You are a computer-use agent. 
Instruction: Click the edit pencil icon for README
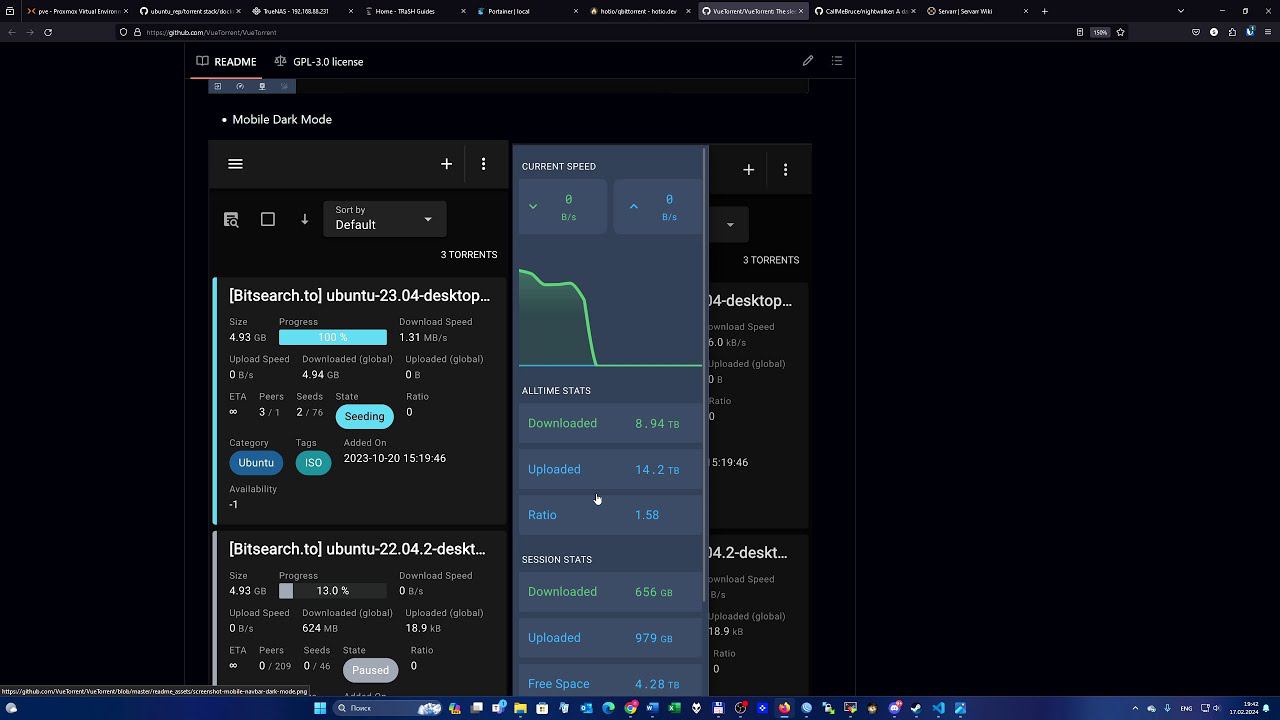(808, 61)
